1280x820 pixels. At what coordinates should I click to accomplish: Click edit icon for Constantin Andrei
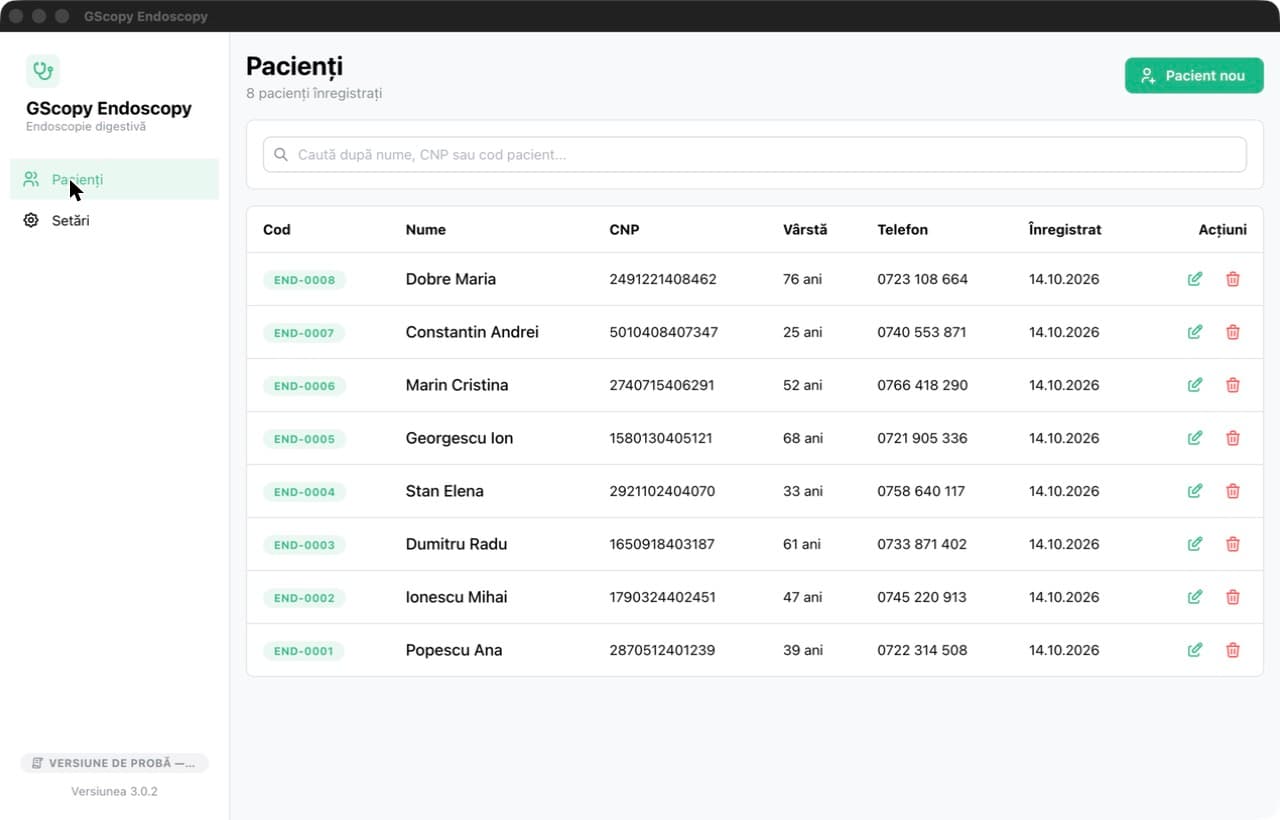1194,332
